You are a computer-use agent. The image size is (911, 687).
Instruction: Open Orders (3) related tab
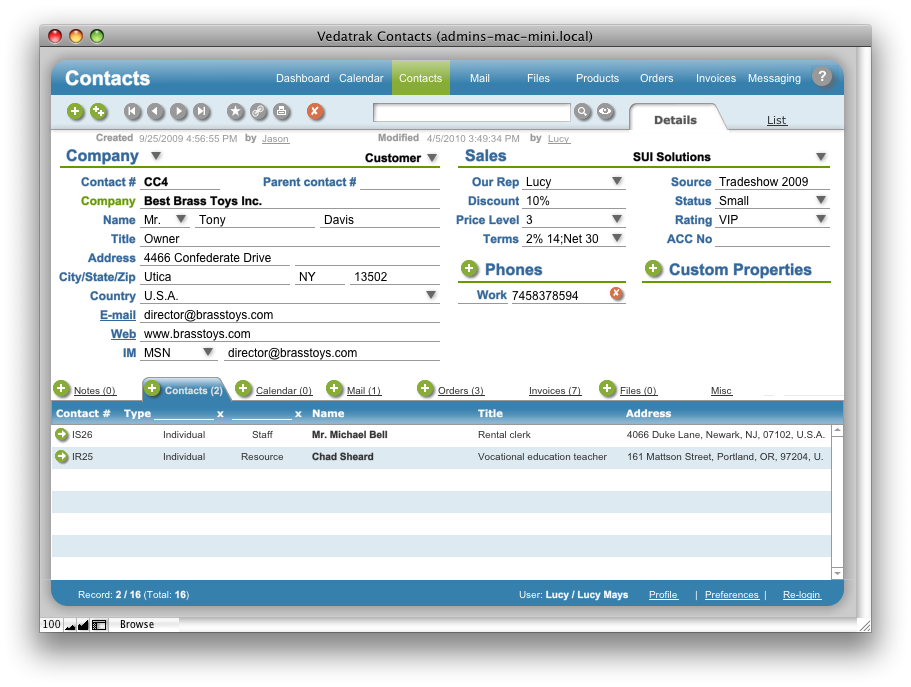point(461,391)
